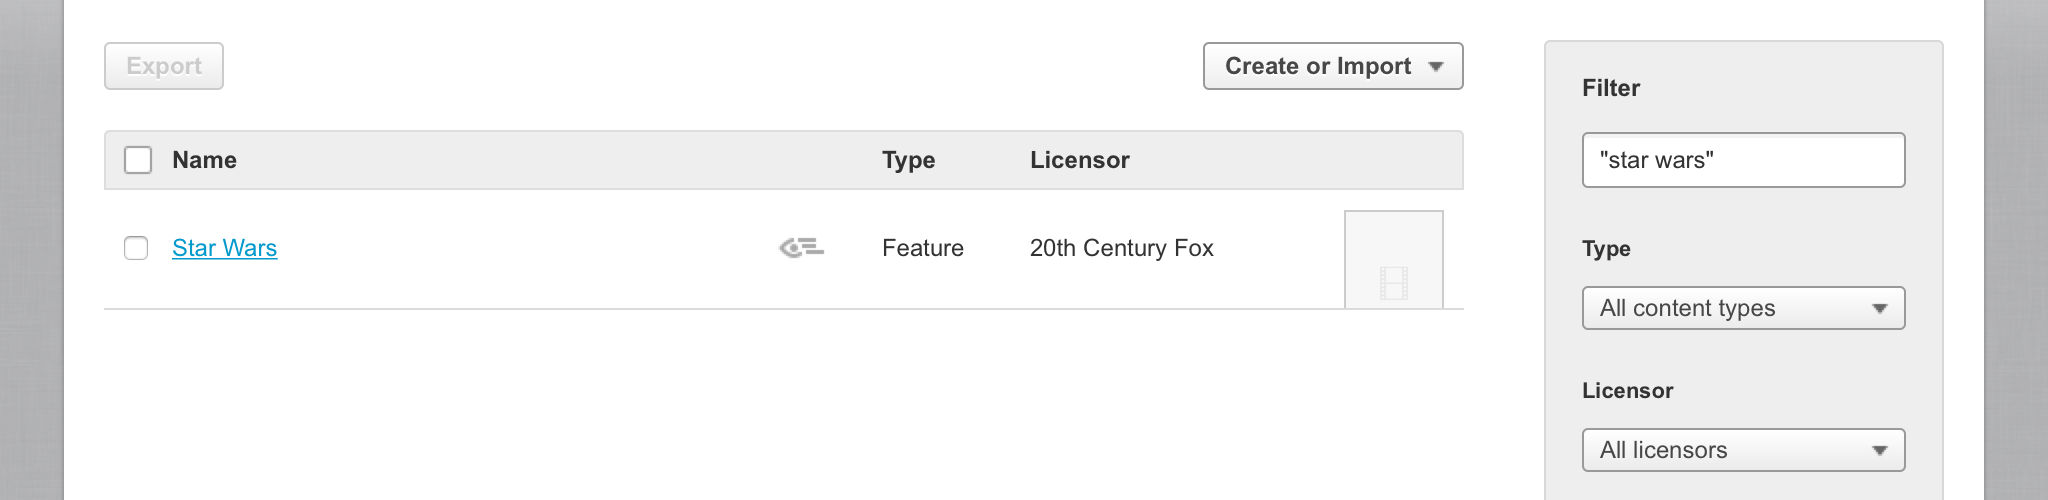This screenshot has height=500, width=2048.
Task: Focus the Filter search field
Action: pos(1743,160)
